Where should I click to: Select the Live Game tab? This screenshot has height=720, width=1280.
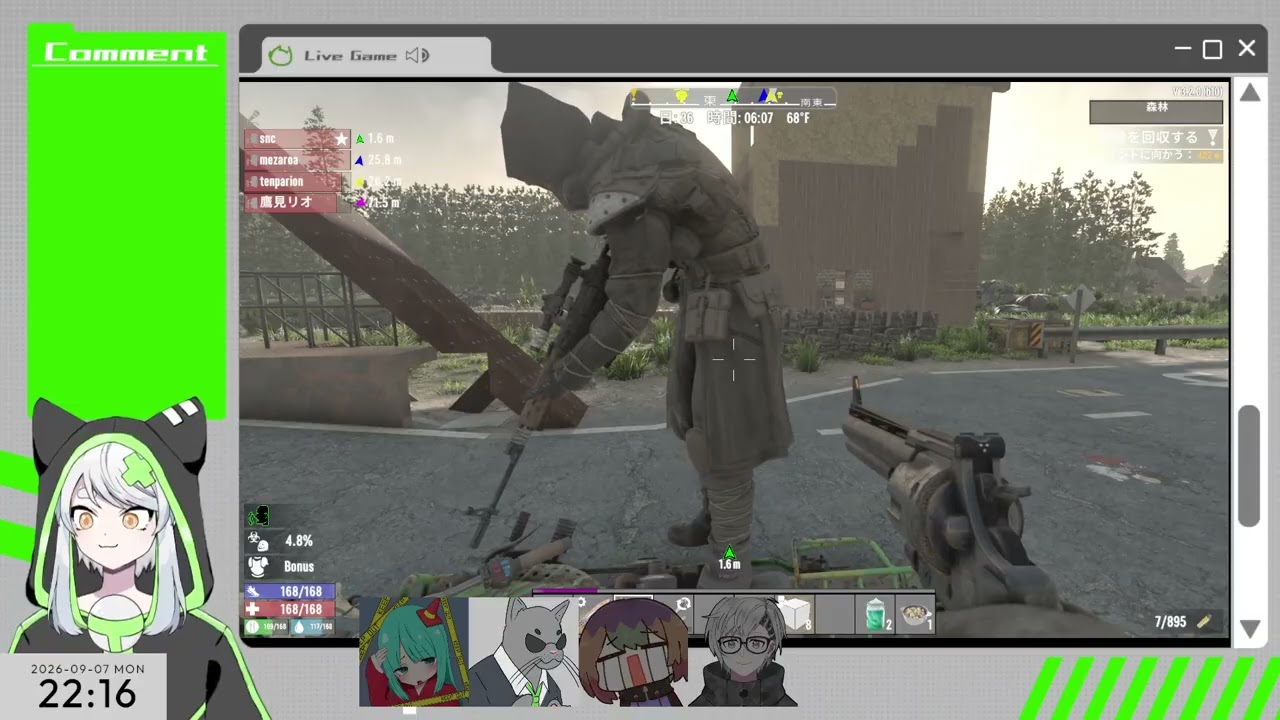pos(376,56)
